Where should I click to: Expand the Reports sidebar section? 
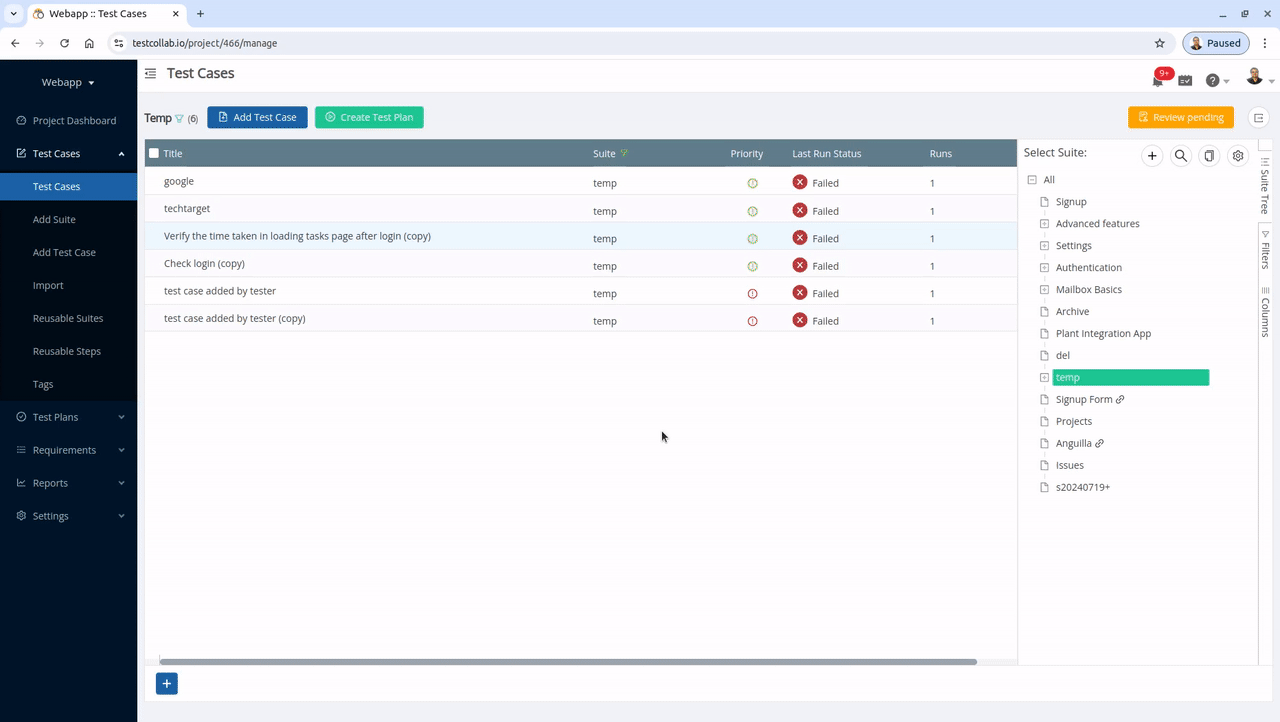[122, 483]
